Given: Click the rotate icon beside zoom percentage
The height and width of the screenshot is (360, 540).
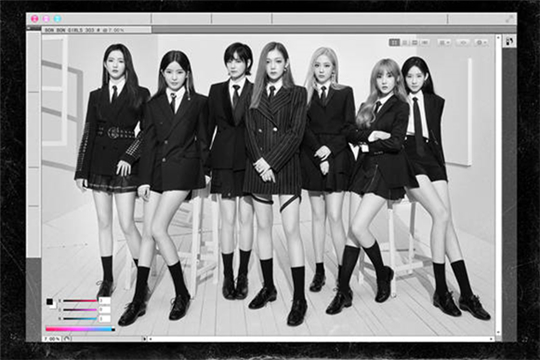Looking at the screenshot, I should 67,339.
